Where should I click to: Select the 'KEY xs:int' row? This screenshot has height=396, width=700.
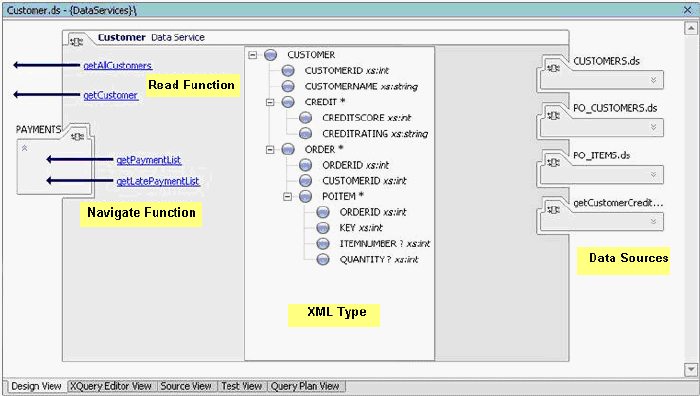[361, 228]
